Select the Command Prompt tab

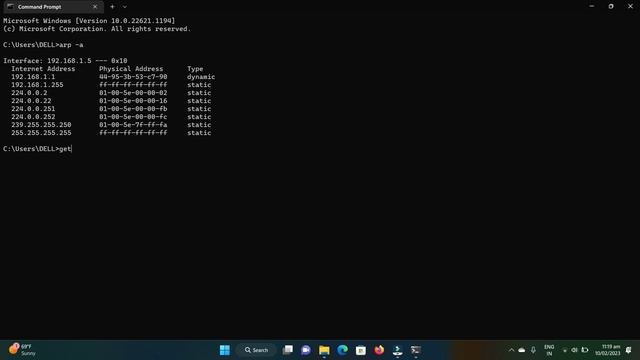tap(52, 7)
